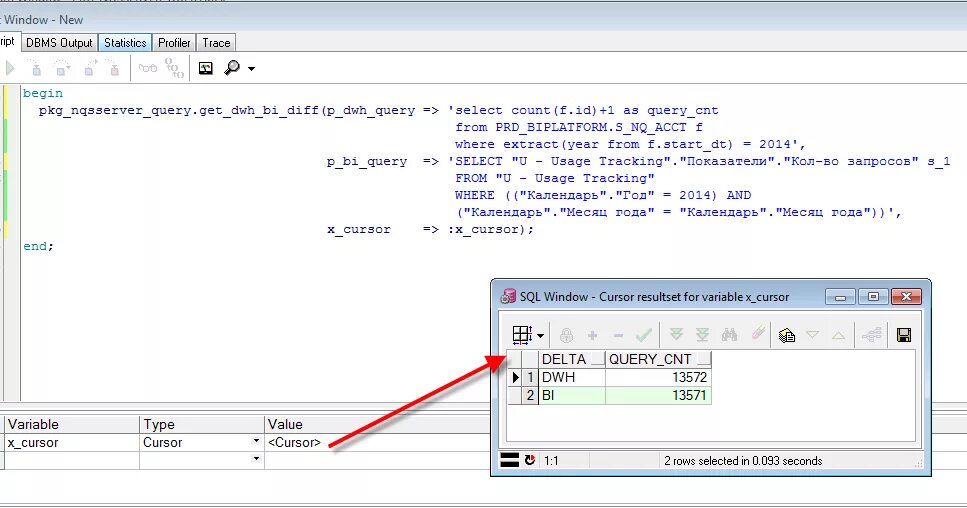The height and width of the screenshot is (508, 967).
Task: Click the magnifier Find icon
Action: click(232, 68)
